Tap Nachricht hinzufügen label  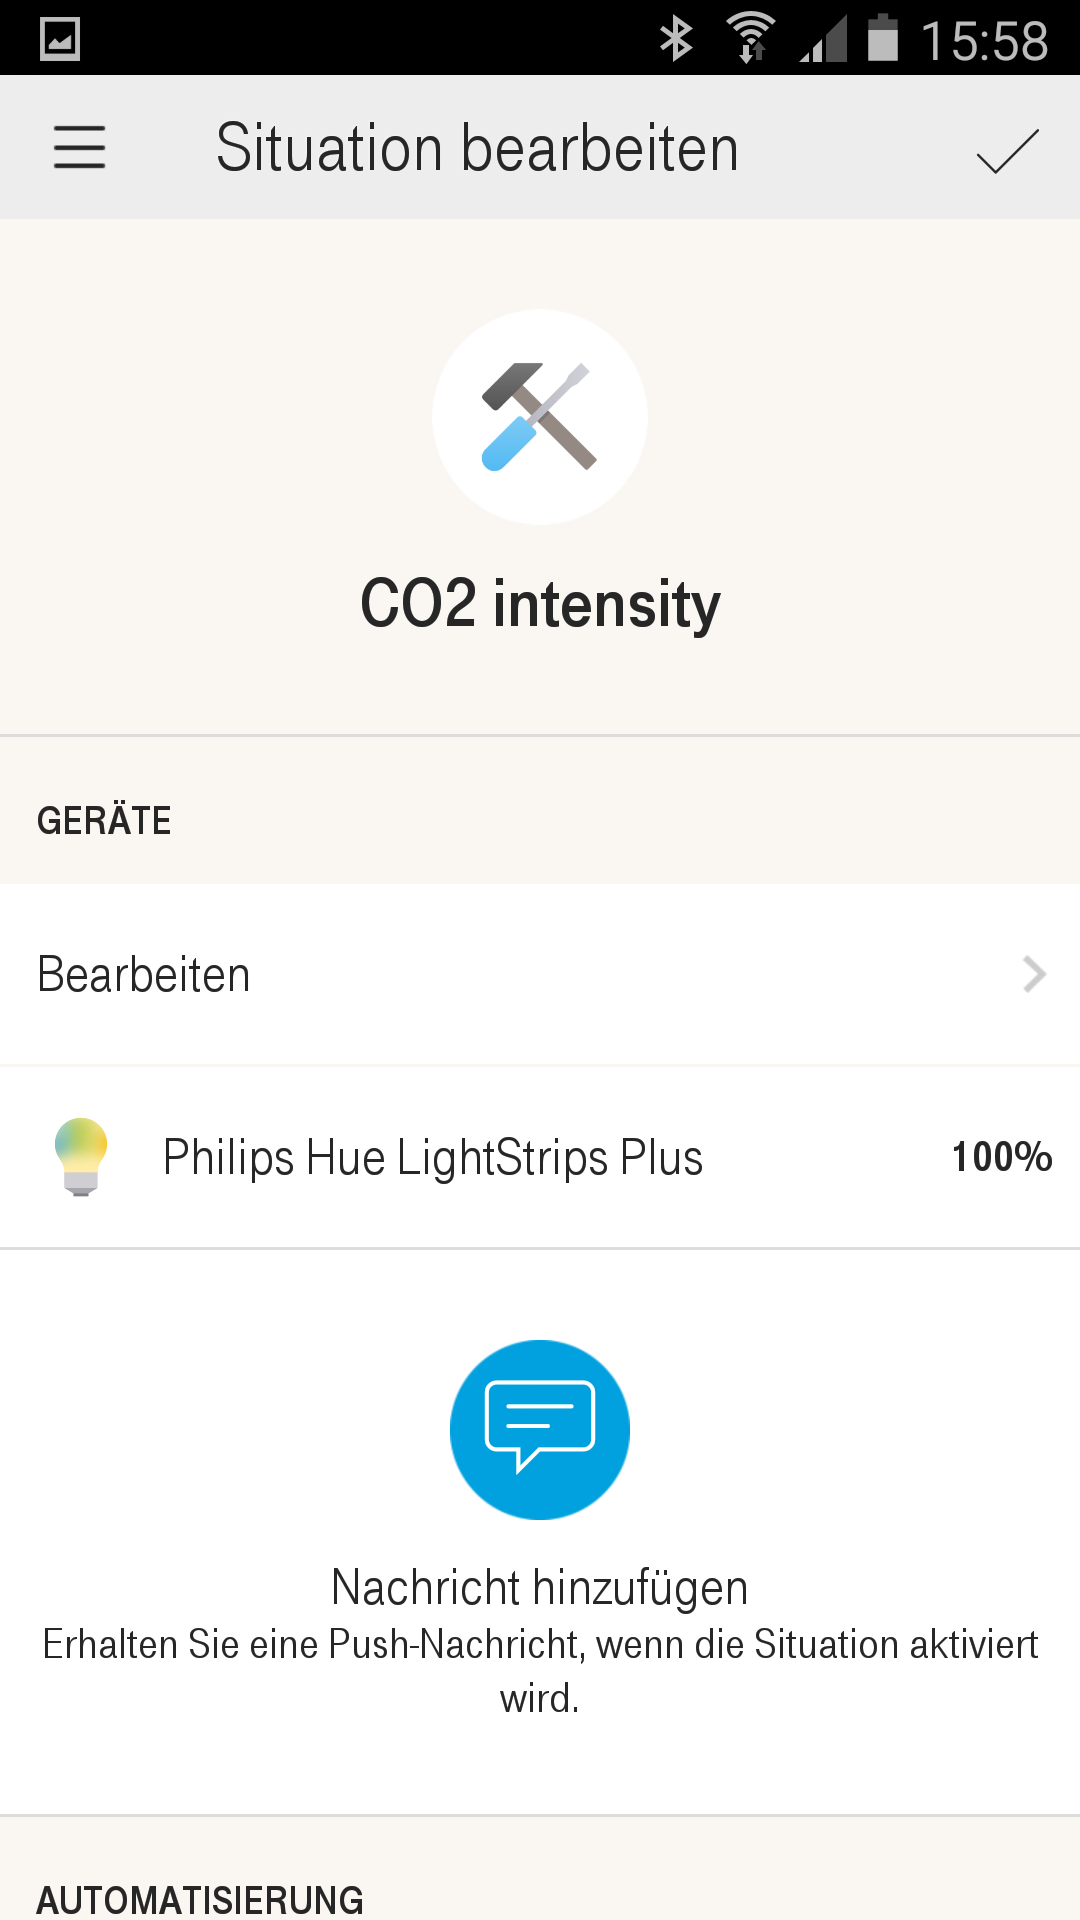540,1588
